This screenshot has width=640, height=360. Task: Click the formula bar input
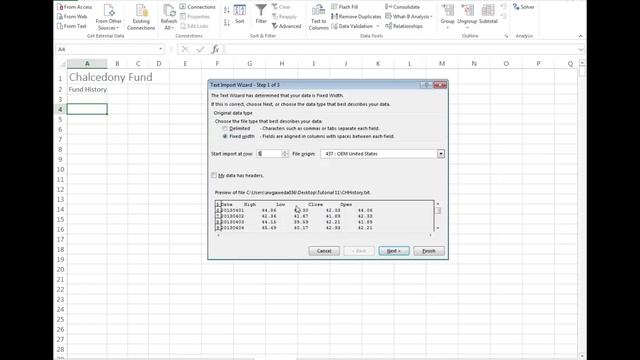(x=400, y=49)
